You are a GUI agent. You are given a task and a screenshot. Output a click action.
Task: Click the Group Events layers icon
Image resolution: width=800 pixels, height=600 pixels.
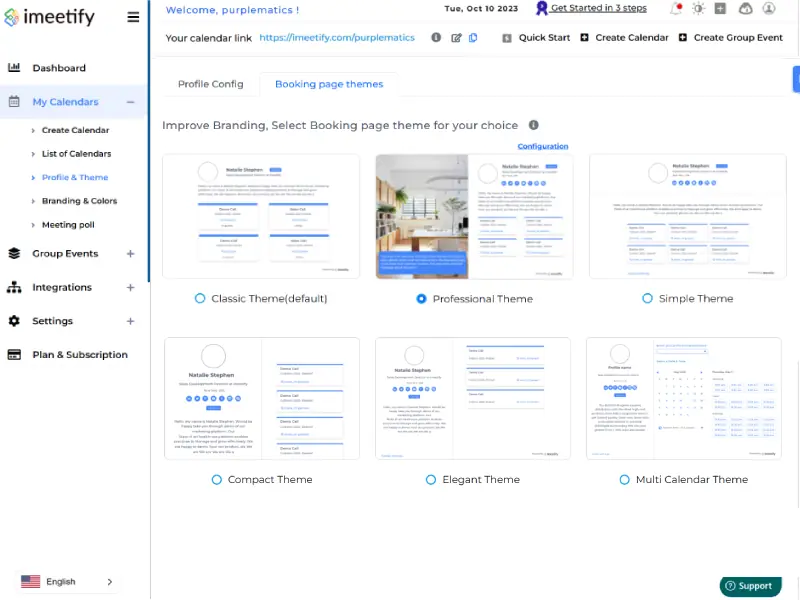[x=14, y=253]
